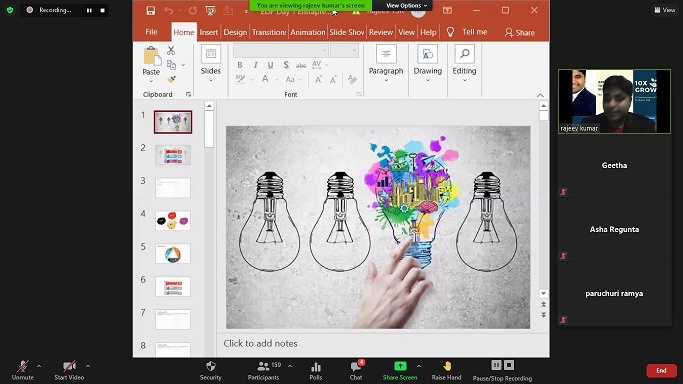The height and width of the screenshot is (384, 683).
Task: Toggle Strikethrough formatting
Action: pos(301,65)
